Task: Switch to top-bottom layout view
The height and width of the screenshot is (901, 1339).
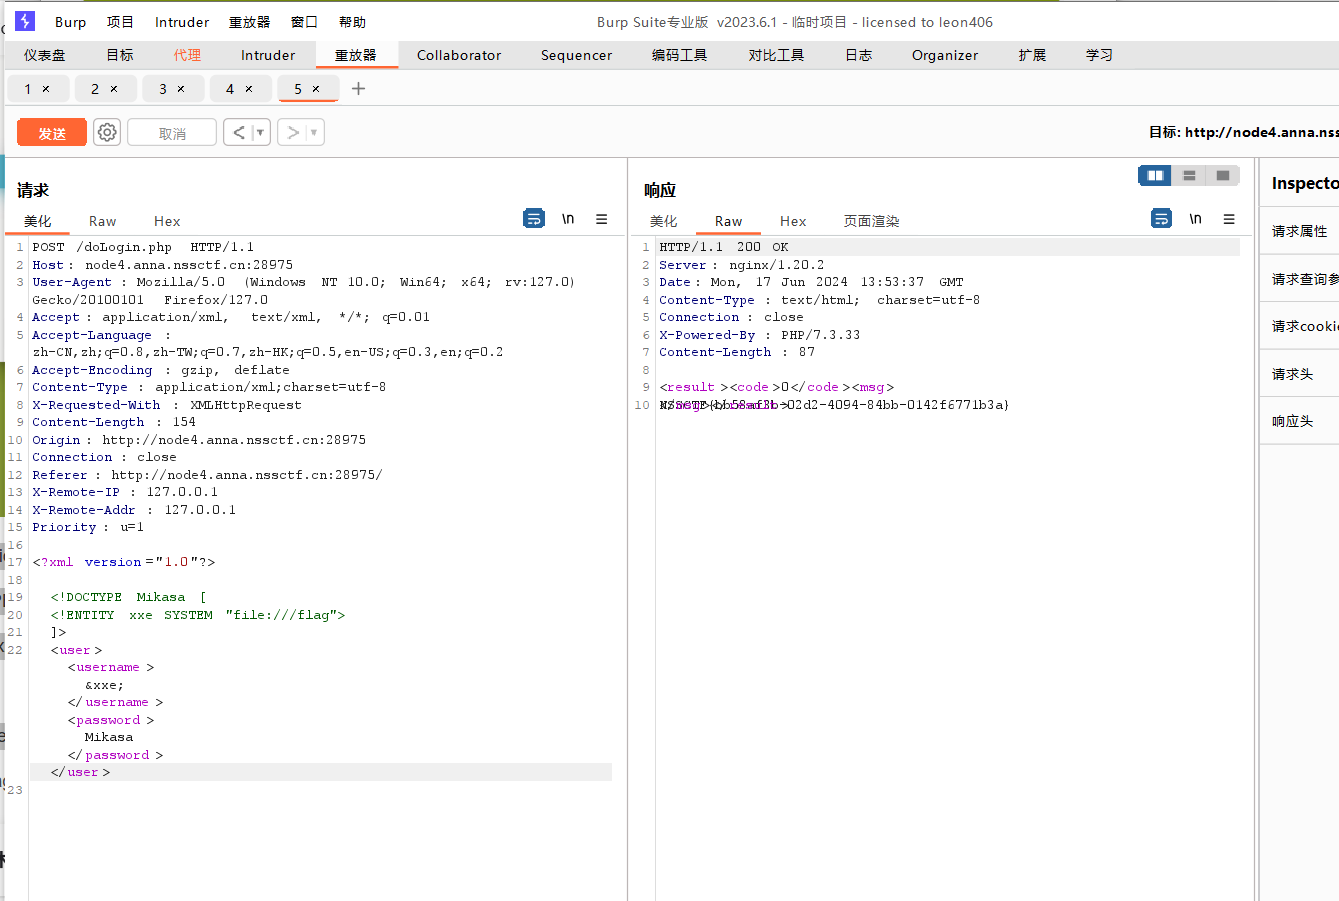Action: [x=1189, y=176]
